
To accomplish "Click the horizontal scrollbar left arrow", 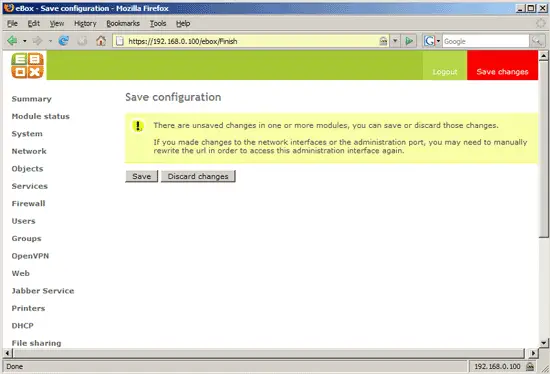I will [7, 353].
